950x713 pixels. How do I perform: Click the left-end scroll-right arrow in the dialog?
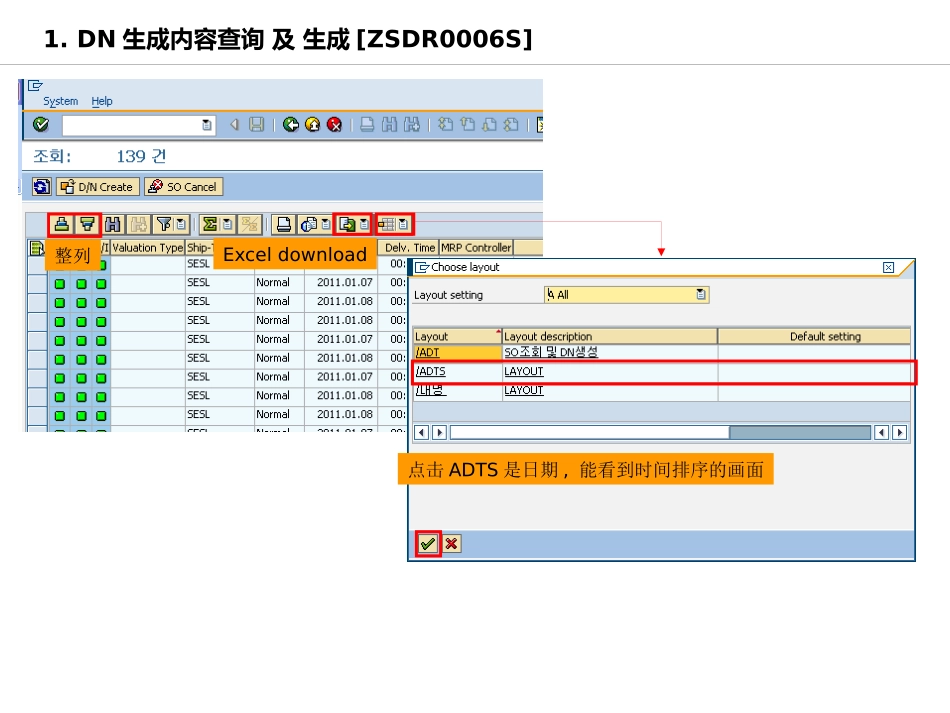(440, 433)
